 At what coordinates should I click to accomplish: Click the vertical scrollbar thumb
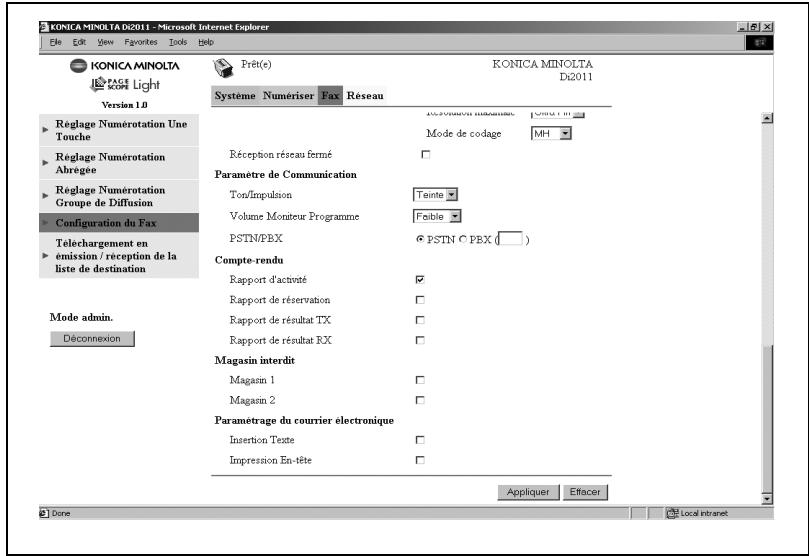tap(767, 418)
